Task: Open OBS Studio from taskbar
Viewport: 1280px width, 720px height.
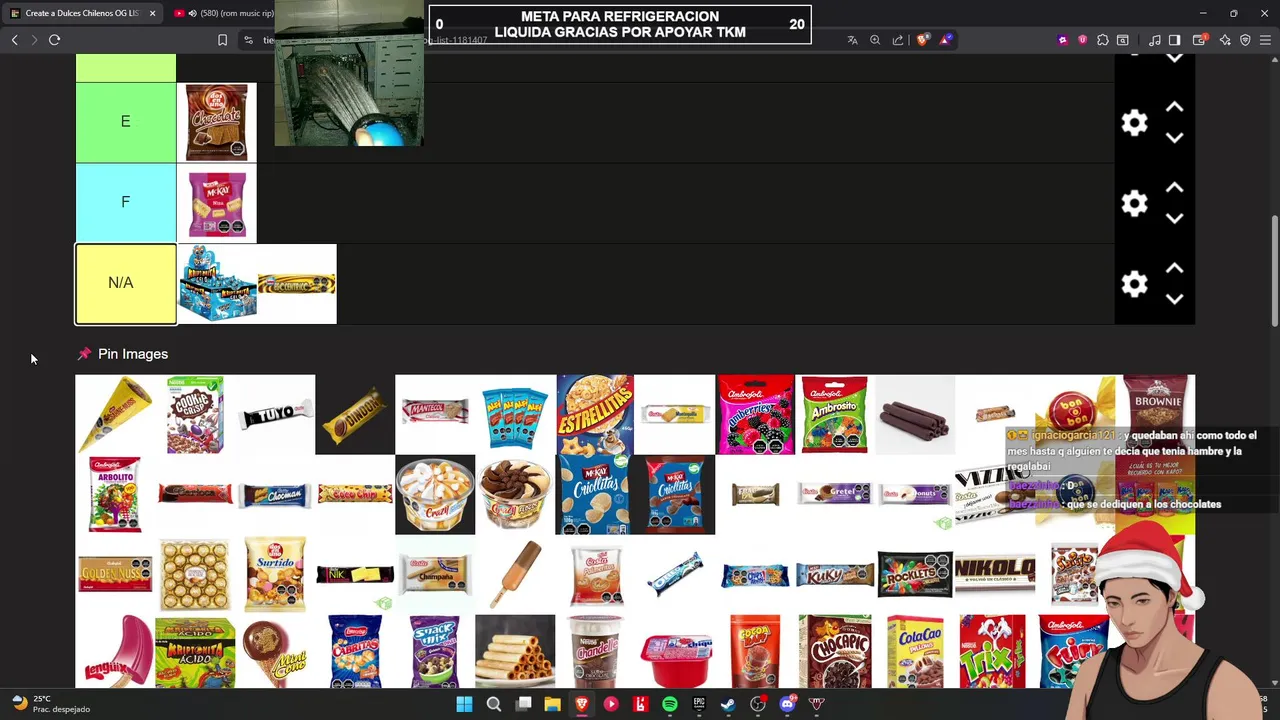Action: (x=758, y=704)
